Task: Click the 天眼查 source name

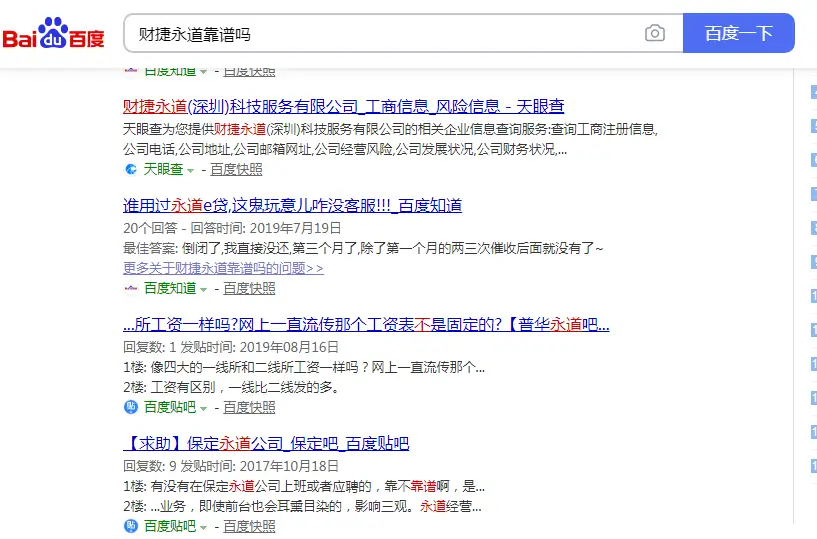Action: click(x=163, y=169)
